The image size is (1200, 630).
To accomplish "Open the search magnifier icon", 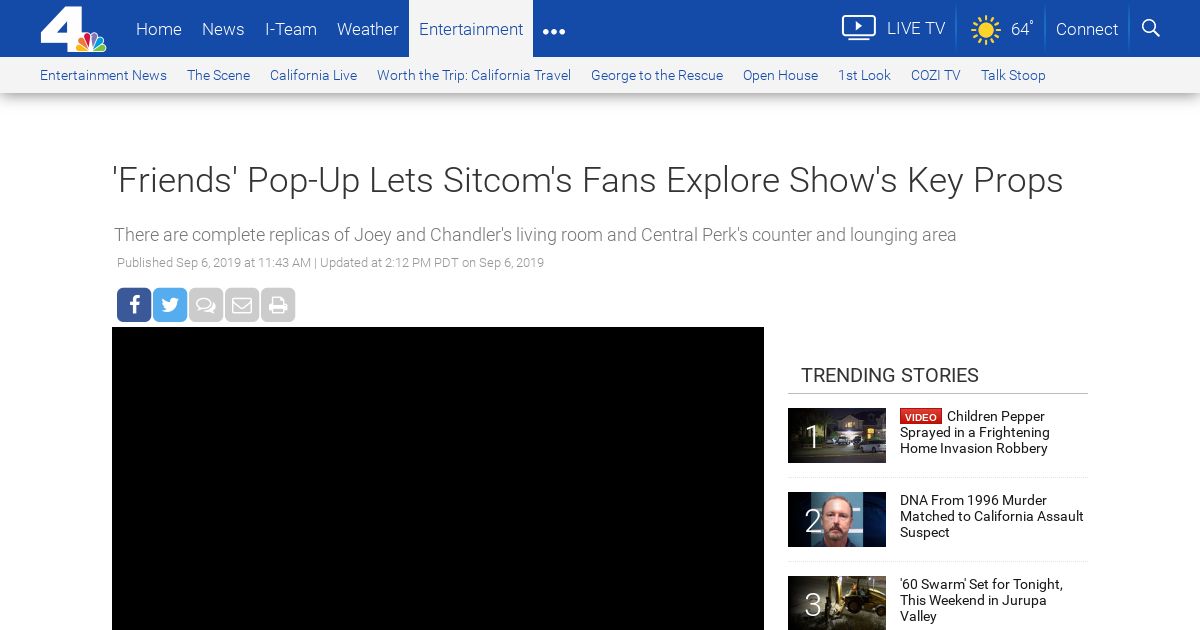I will [1151, 28].
